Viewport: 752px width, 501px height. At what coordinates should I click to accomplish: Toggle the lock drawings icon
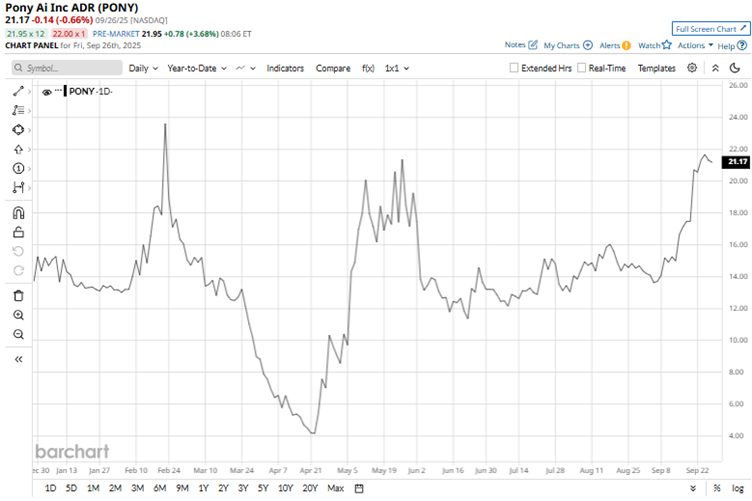coord(18,232)
